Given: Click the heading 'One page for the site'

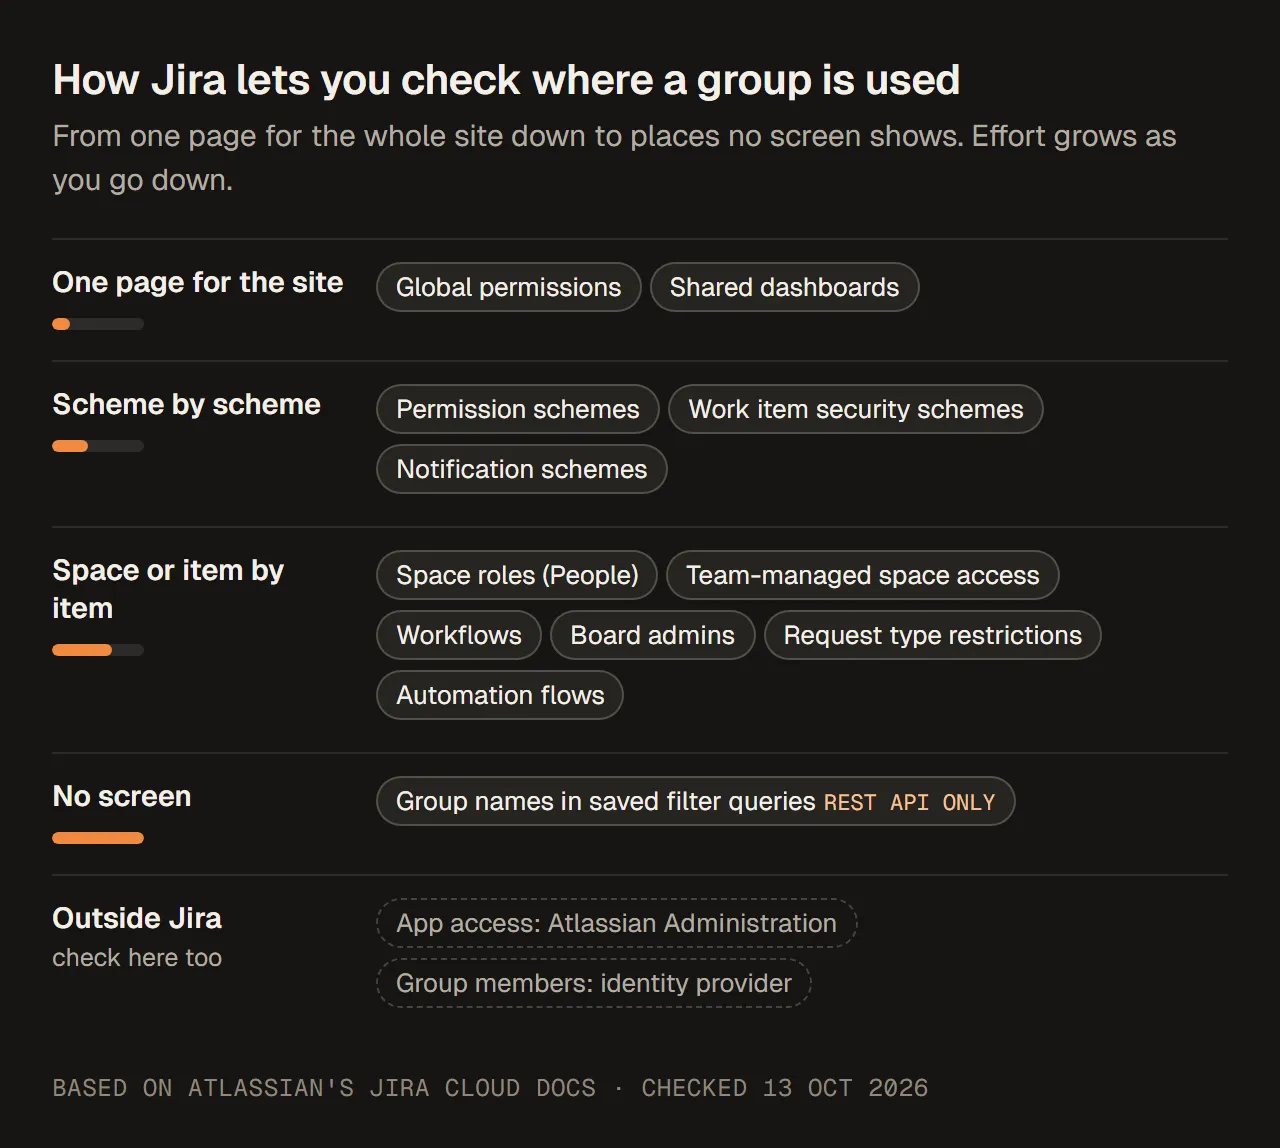Looking at the screenshot, I should (x=197, y=283).
